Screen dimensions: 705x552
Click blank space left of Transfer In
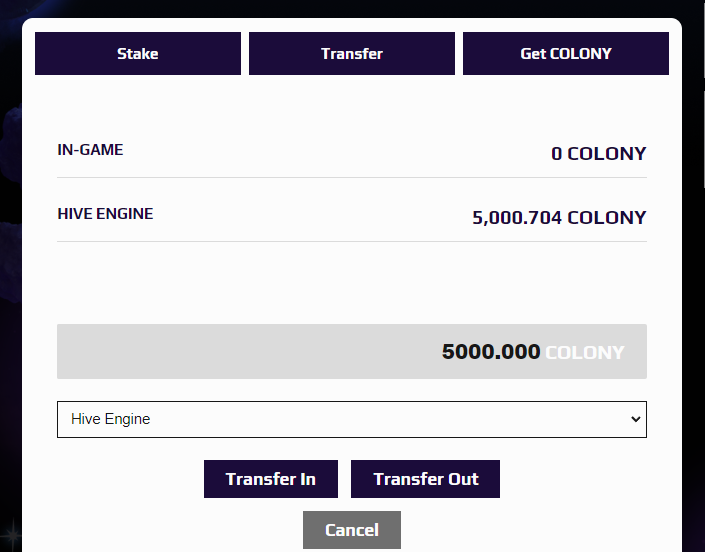pyautogui.click(x=120, y=479)
